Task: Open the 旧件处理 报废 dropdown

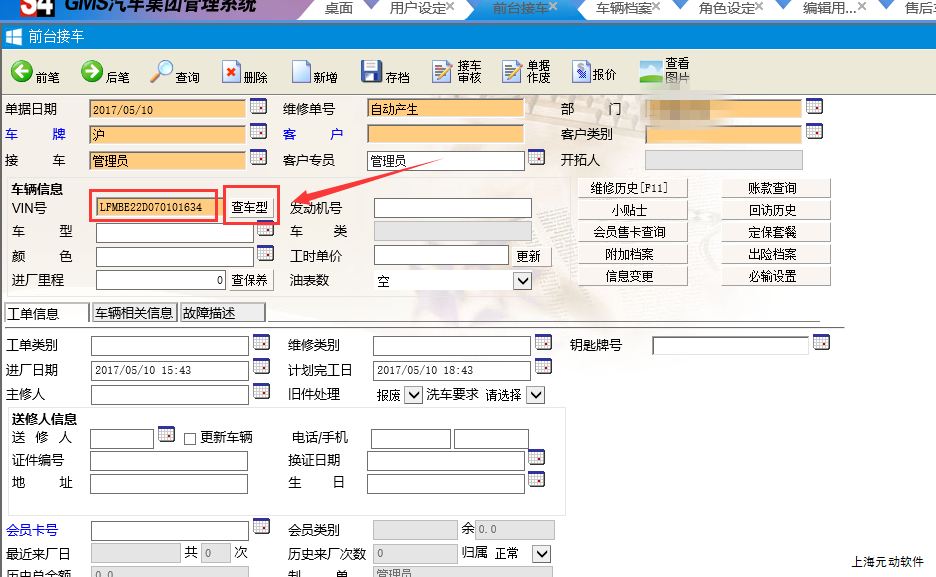Action: 413,395
